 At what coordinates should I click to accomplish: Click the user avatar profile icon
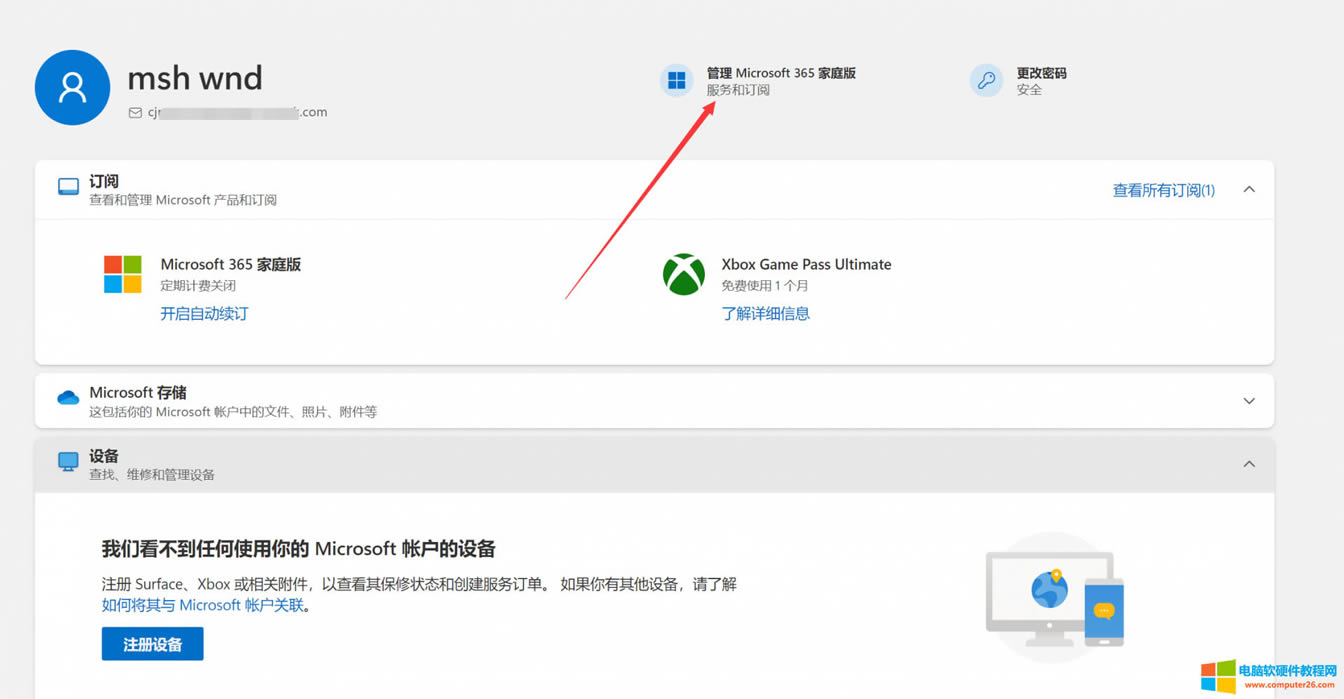[x=72, y=87]
